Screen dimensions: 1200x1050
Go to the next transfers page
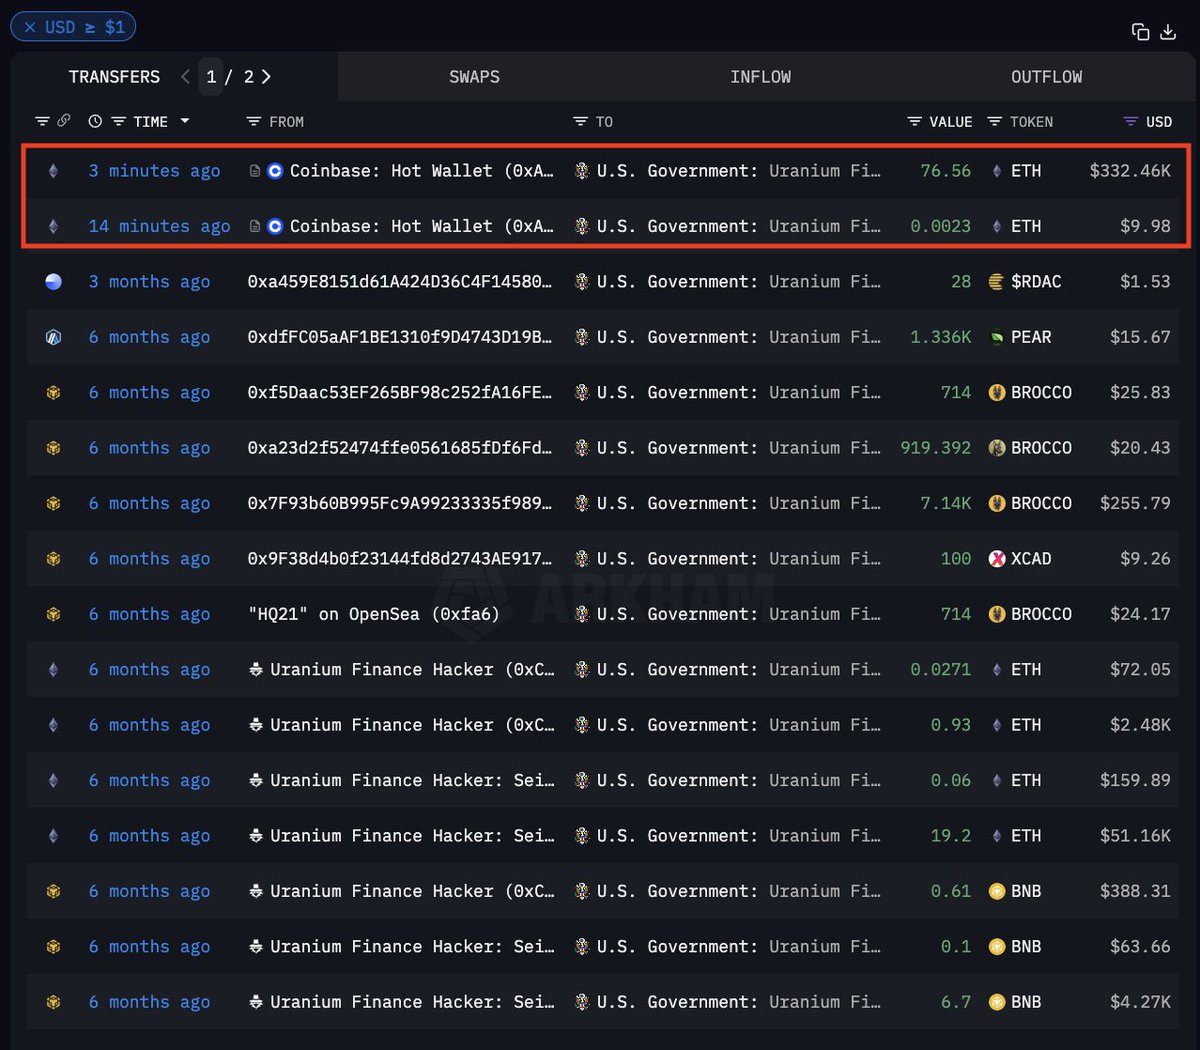click(266, 77)
